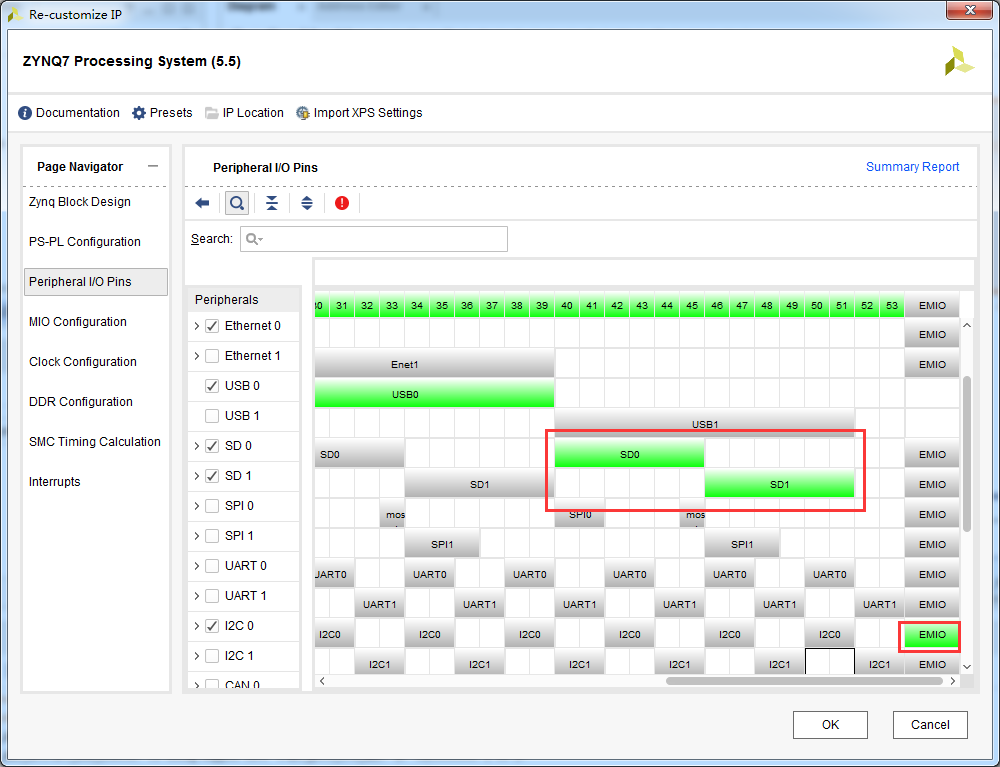The height and width of the screenshot is (767, 1000).
Task: Expand SPI 1 tree node
Action: [x=196, y=536]
